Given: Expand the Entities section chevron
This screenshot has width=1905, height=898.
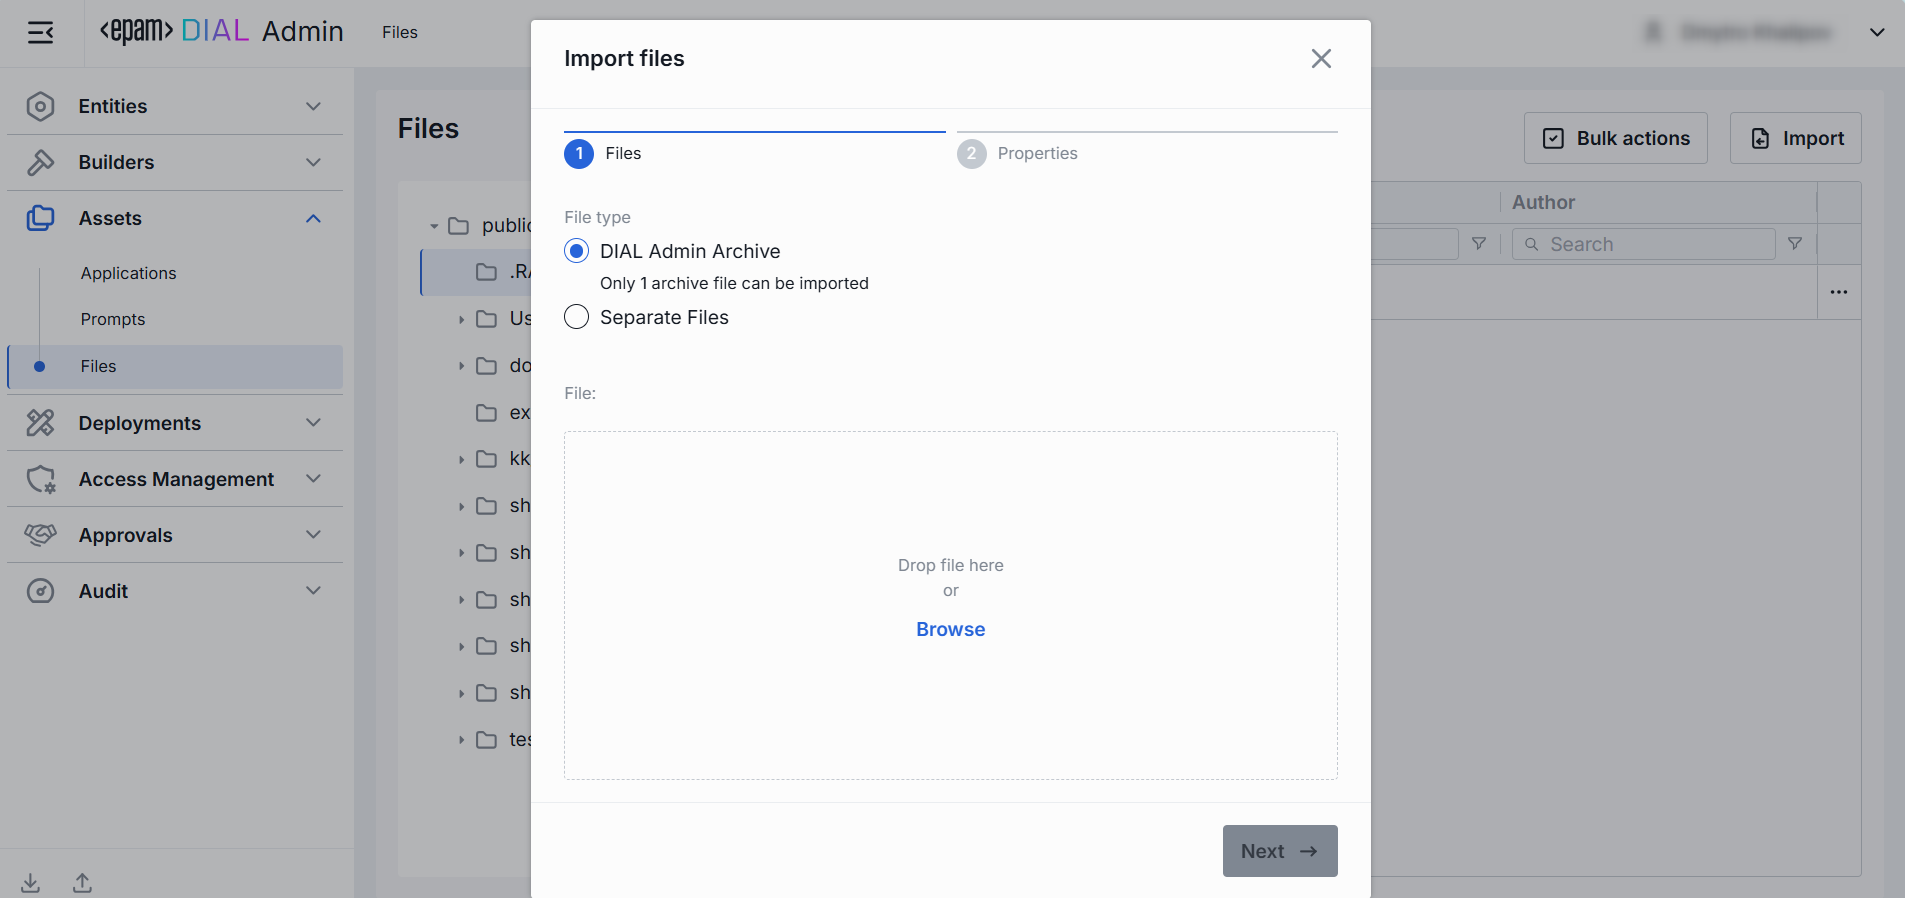Looking at the screenshot, I should (x=313, y=106).
